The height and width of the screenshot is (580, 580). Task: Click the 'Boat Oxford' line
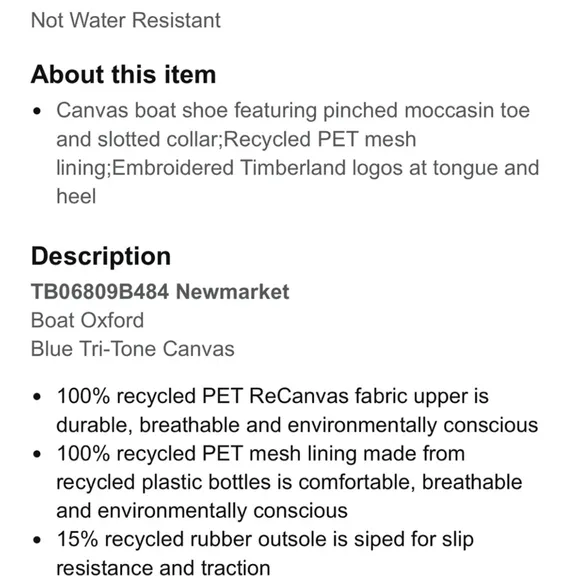(88, 320)
